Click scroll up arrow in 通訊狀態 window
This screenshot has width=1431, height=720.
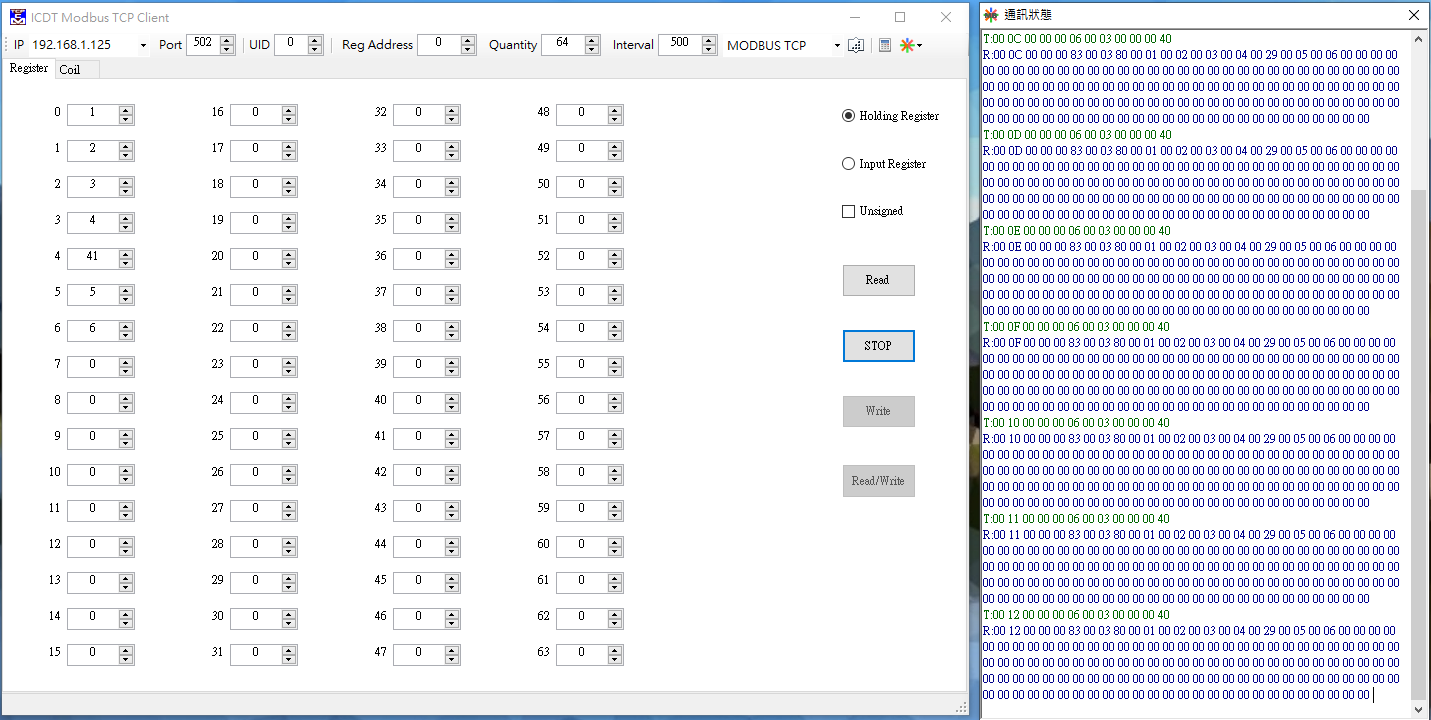point(1418,40)
